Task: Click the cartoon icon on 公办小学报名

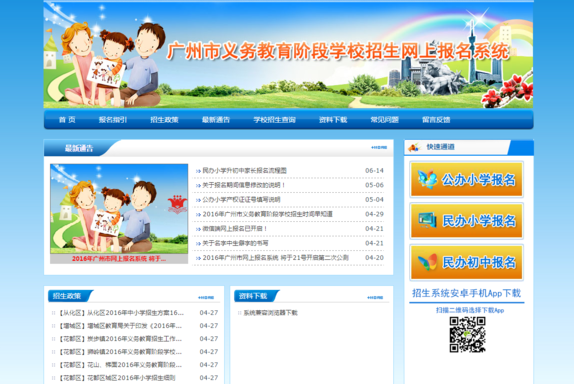Action: (428, 179)
